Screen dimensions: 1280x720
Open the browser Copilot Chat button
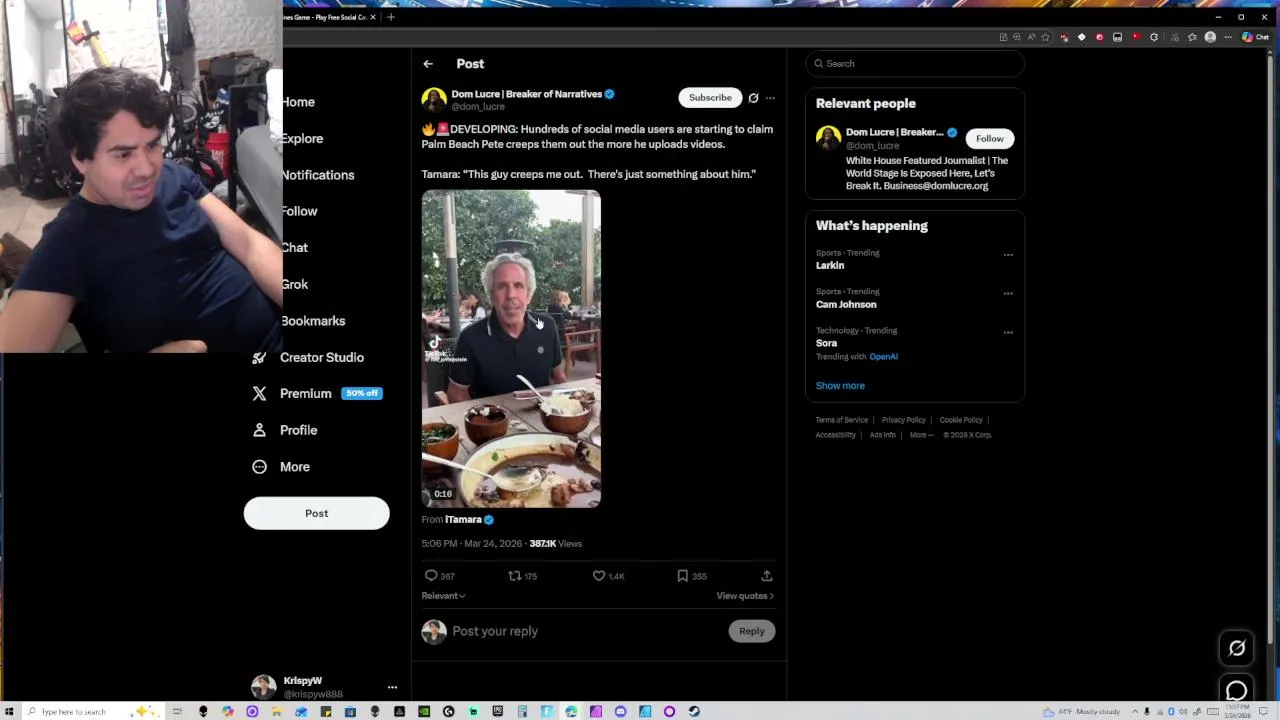point(1255,37)
